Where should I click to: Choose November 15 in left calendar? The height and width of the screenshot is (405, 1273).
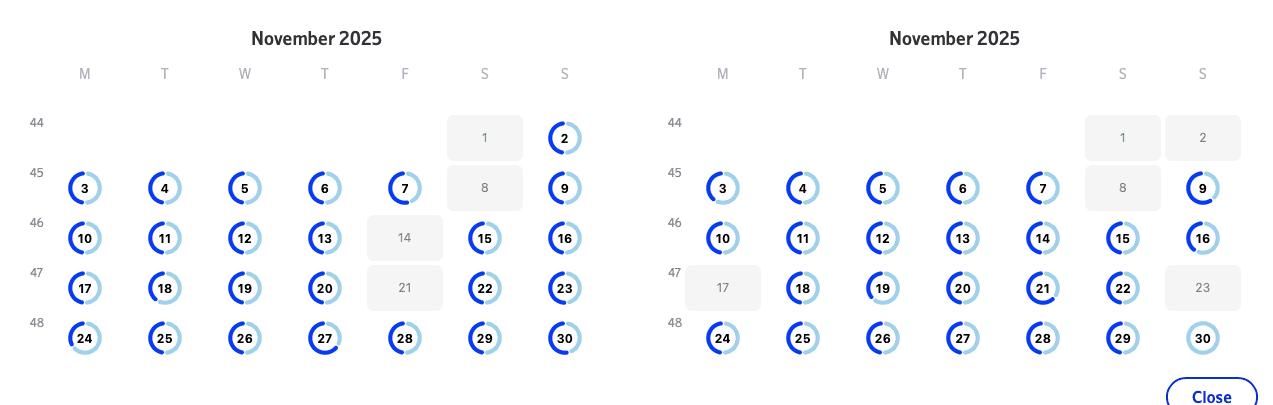(485, 238)
